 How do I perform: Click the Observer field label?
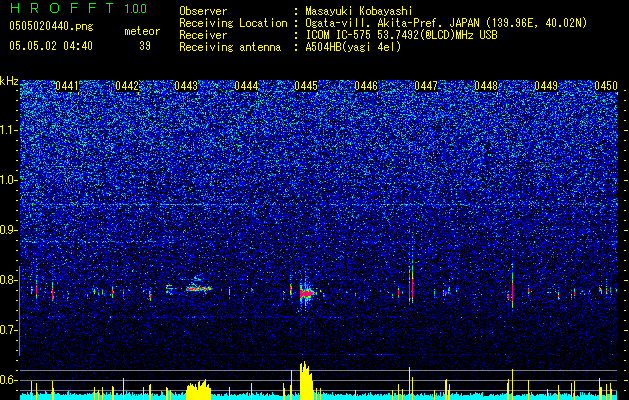click(x=203, y=12)
